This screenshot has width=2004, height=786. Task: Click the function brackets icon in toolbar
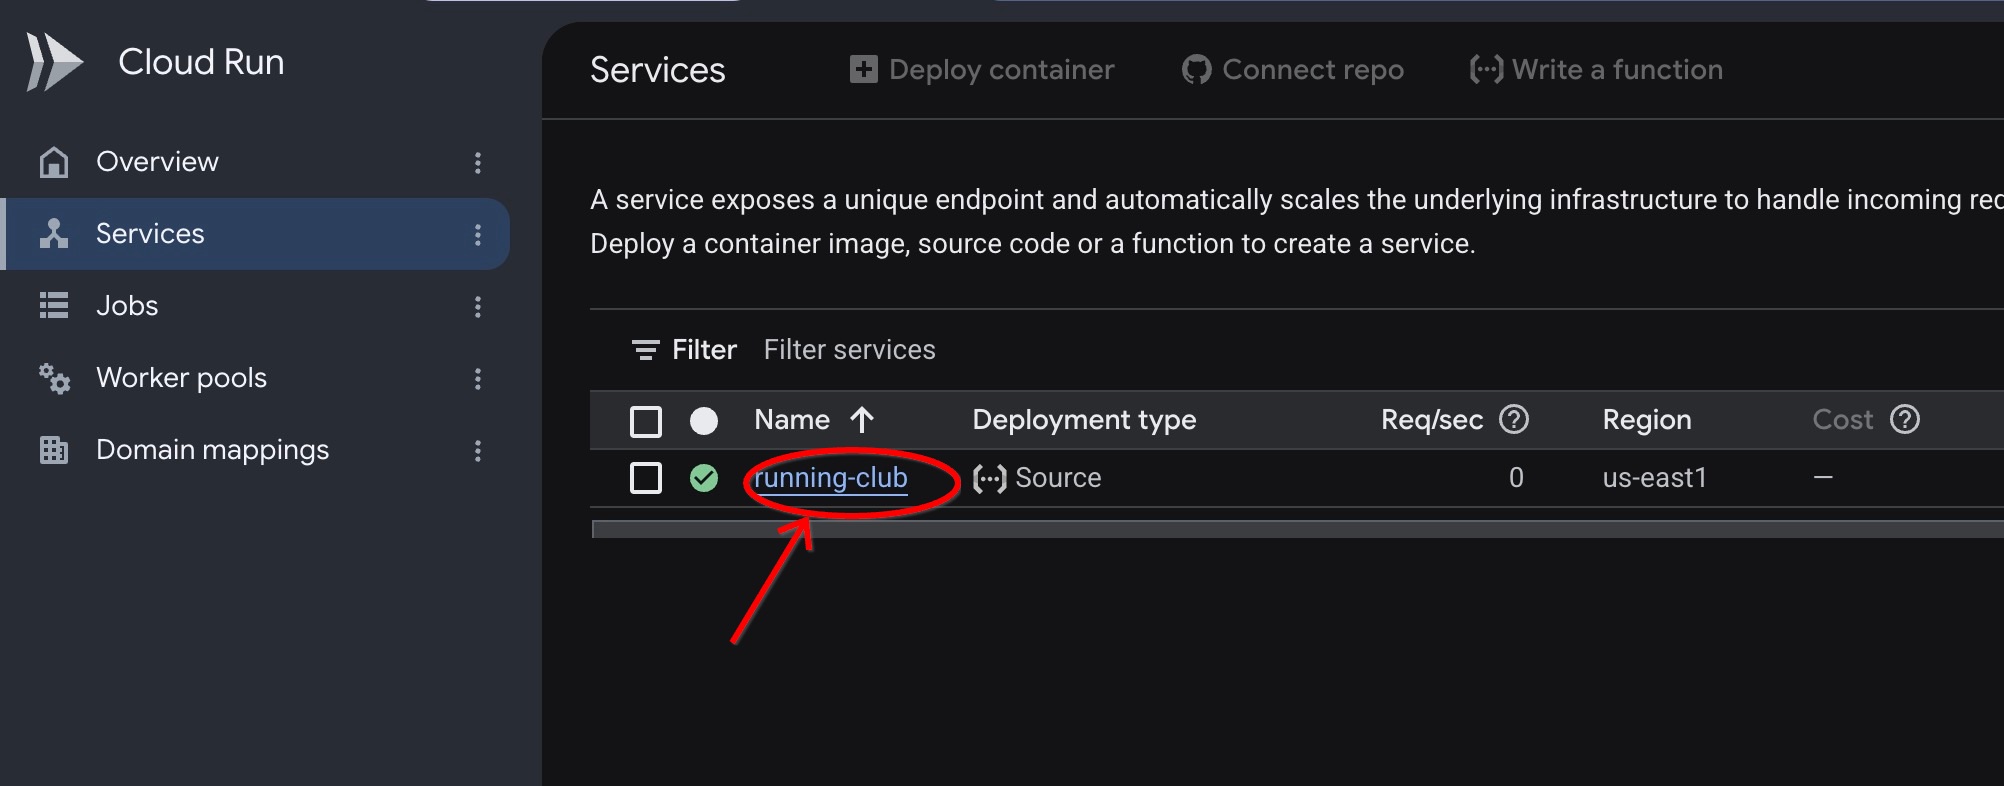pos(1486,70)
